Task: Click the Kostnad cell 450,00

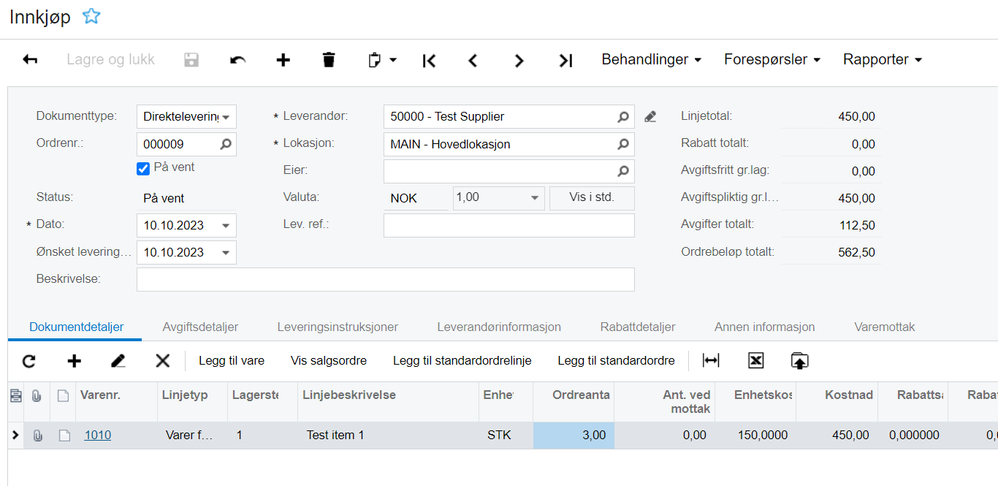Action: point(837,436)
